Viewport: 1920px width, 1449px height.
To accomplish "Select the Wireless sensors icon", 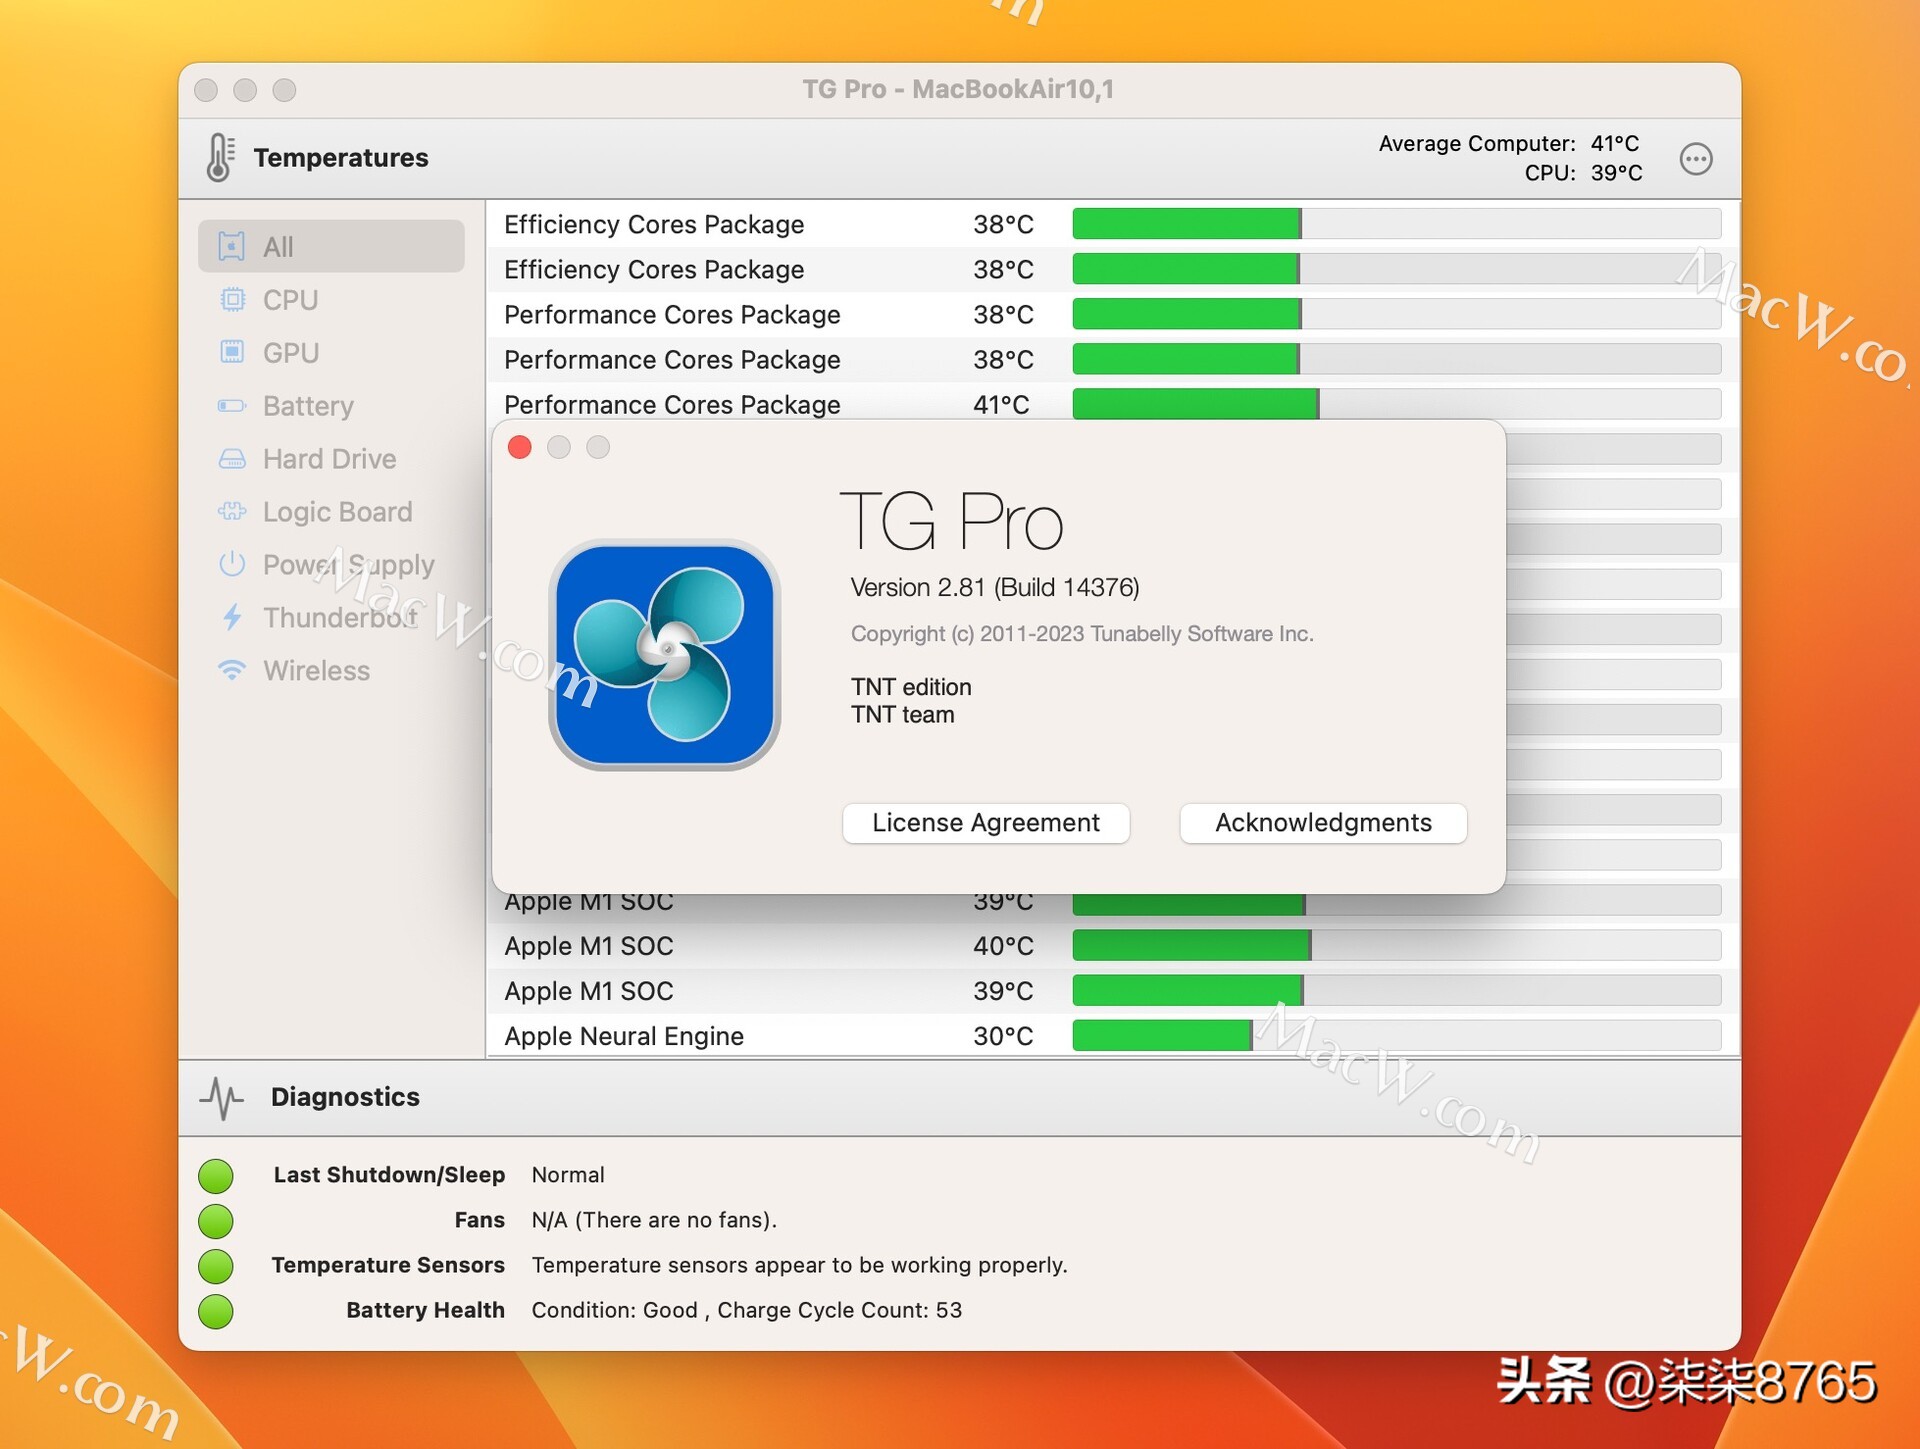I will point(233,671).
